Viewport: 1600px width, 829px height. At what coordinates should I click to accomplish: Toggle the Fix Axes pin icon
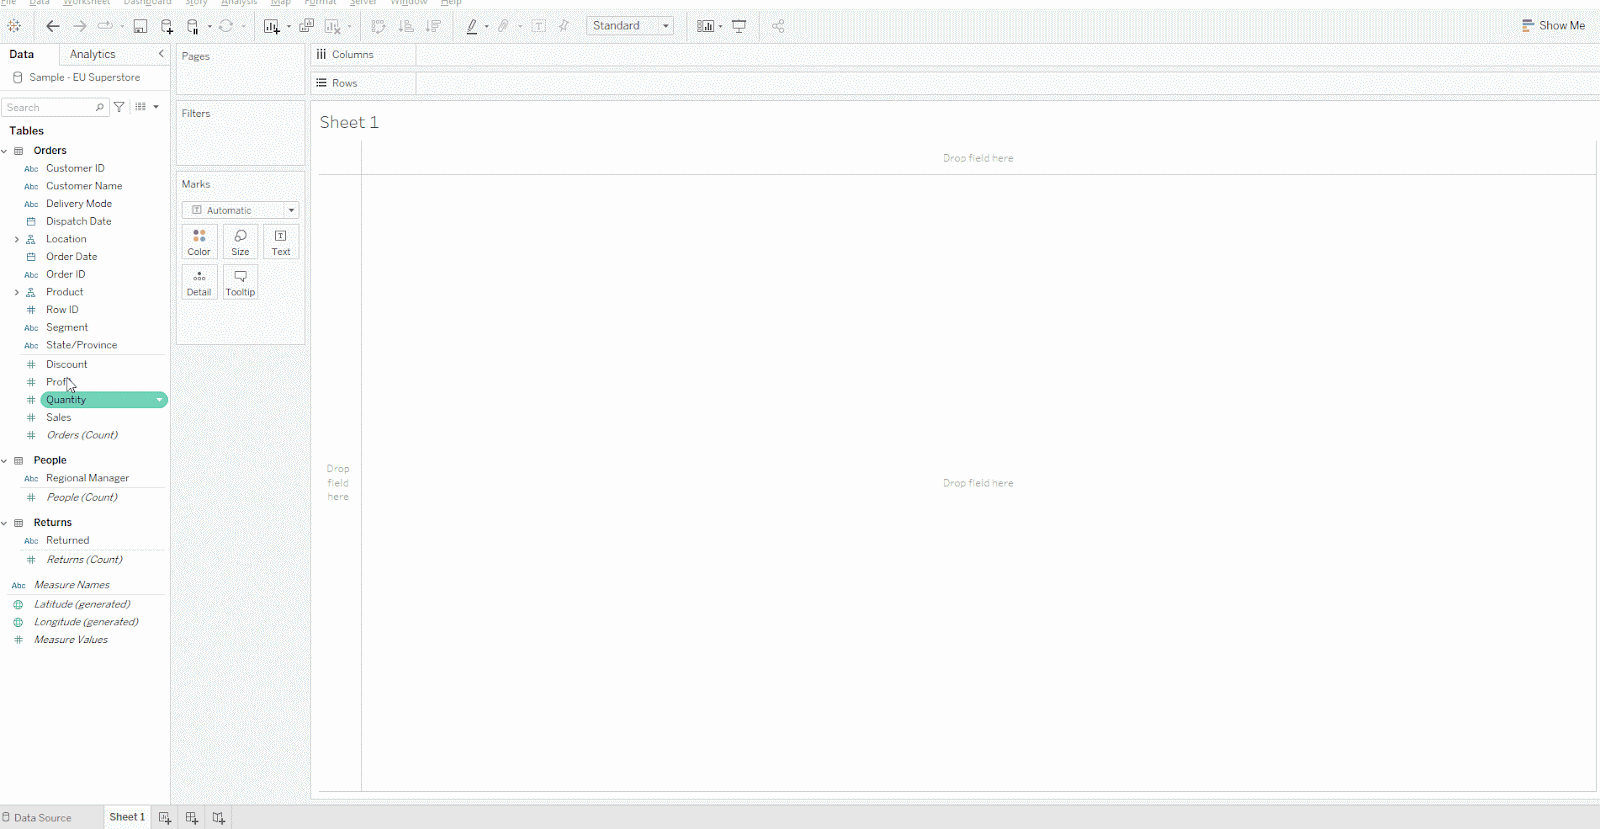(x=564, y=26)
